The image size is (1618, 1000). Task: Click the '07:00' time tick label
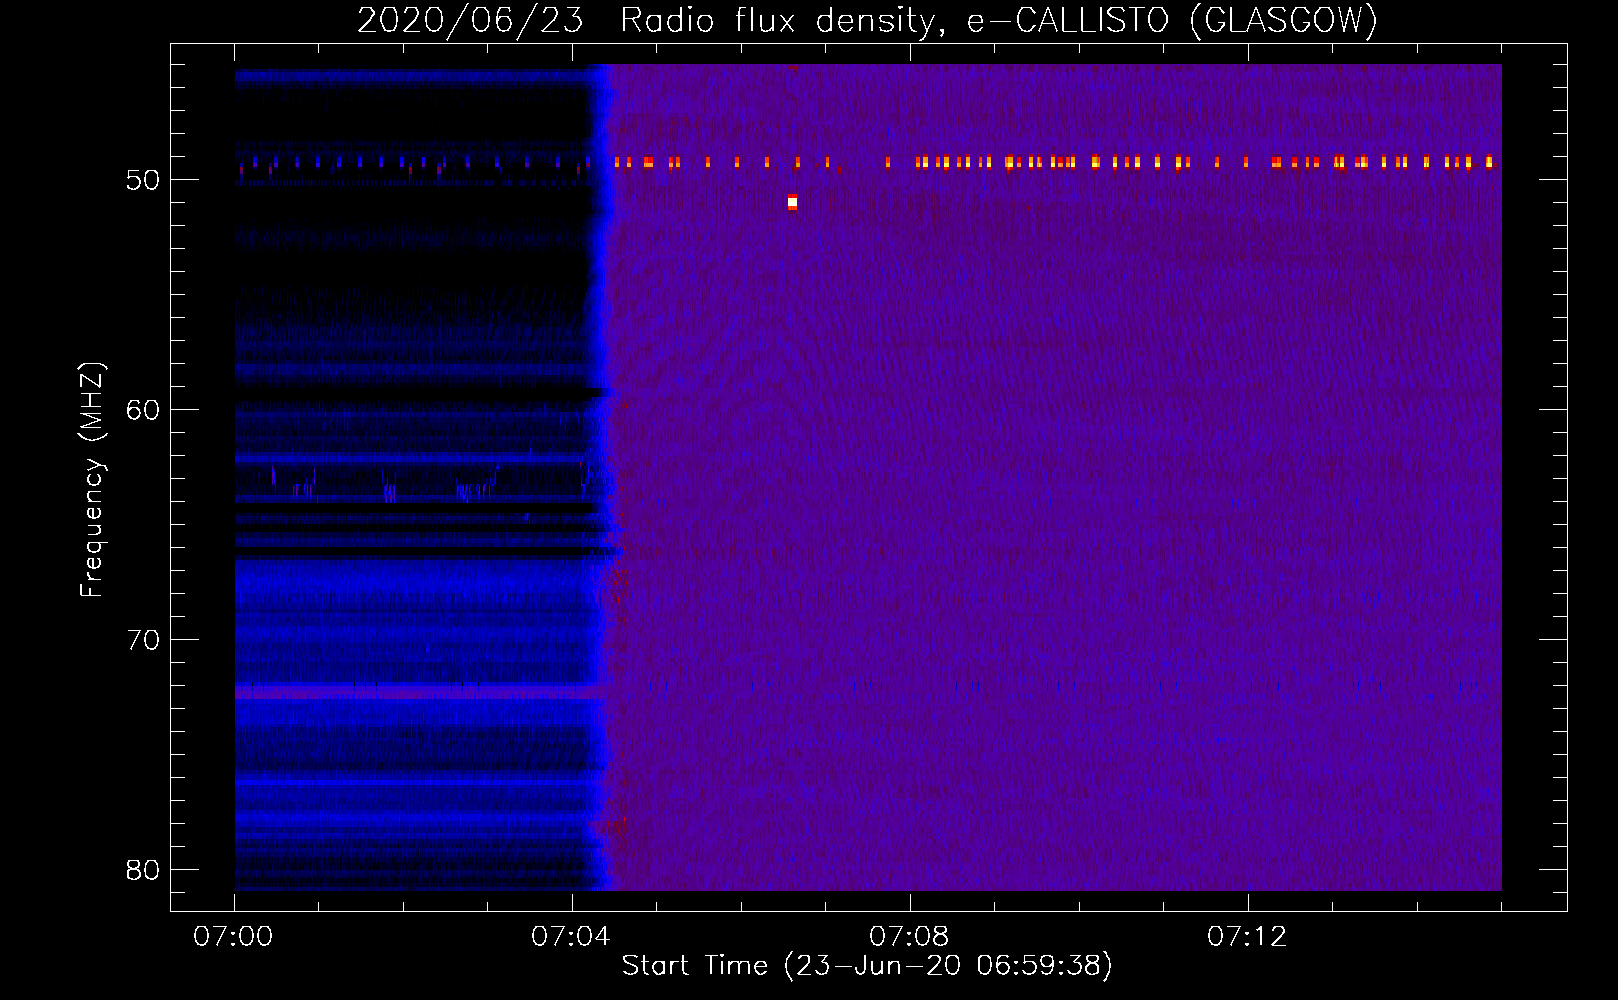pos(234,937)
